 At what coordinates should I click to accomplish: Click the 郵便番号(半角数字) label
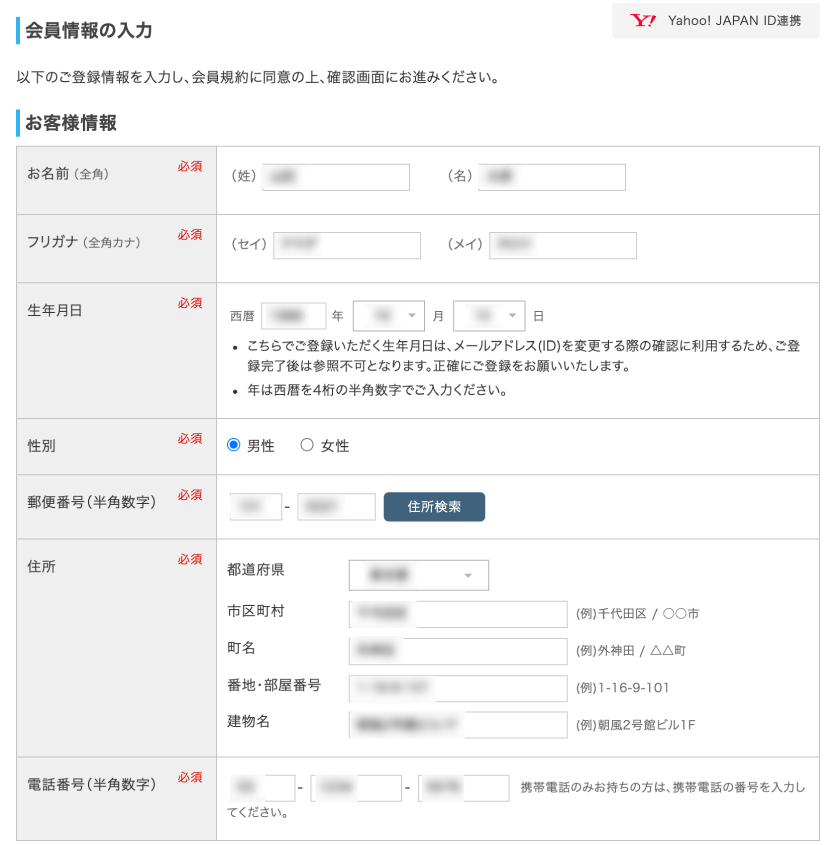(92, 502)
